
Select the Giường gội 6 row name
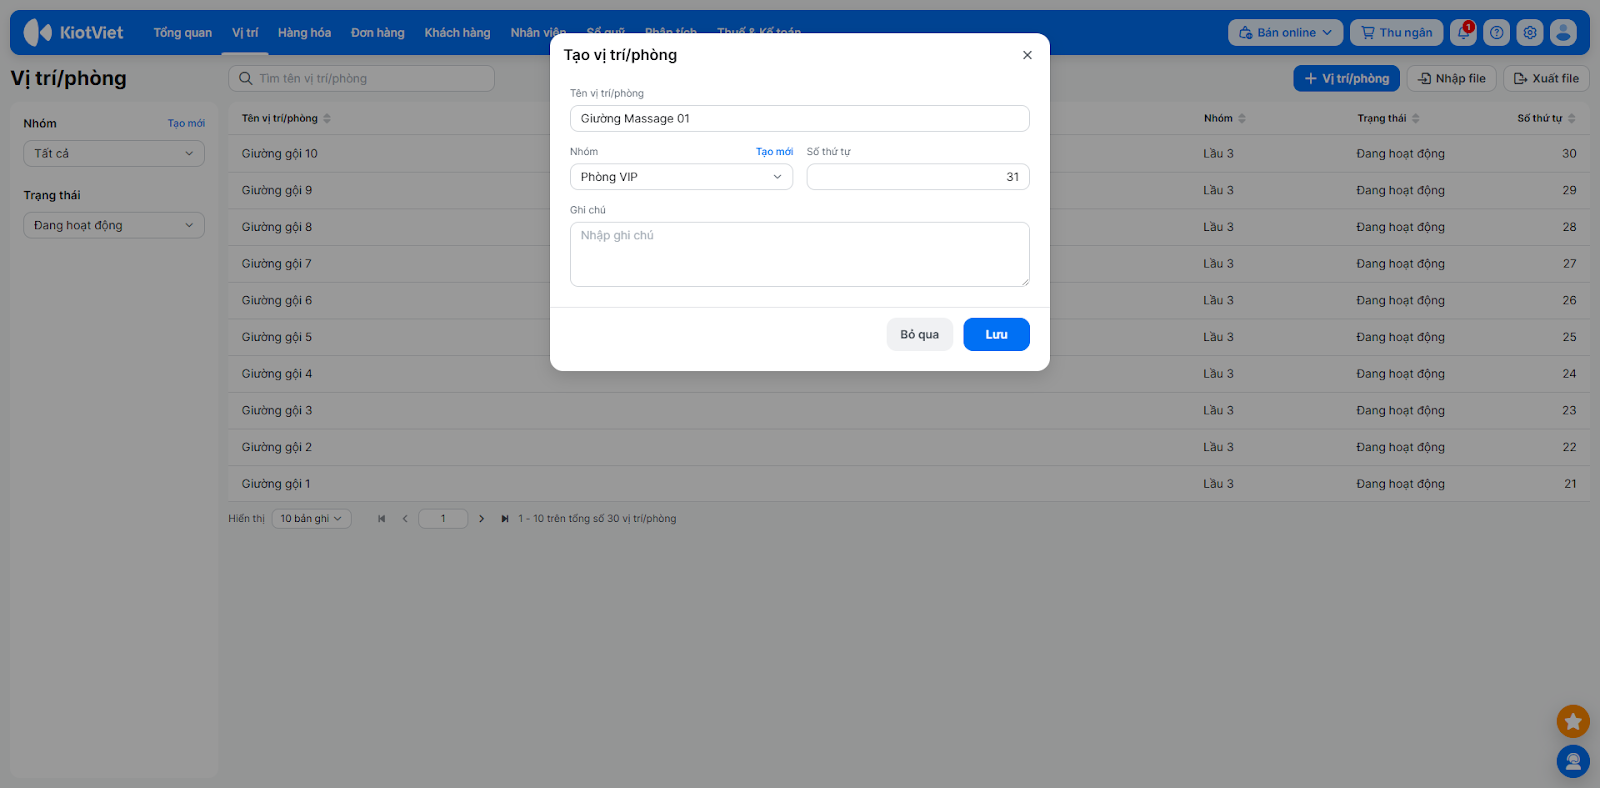(x=277, y=300)
